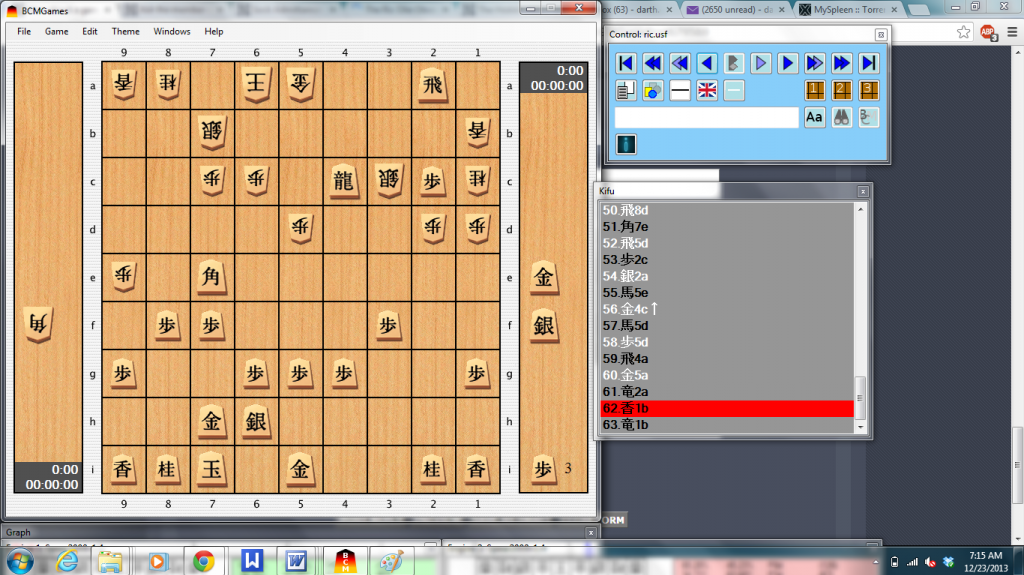Select Kifu move 60.金5a
Screen dimensions: 1024x575
[x=727, y=375]
